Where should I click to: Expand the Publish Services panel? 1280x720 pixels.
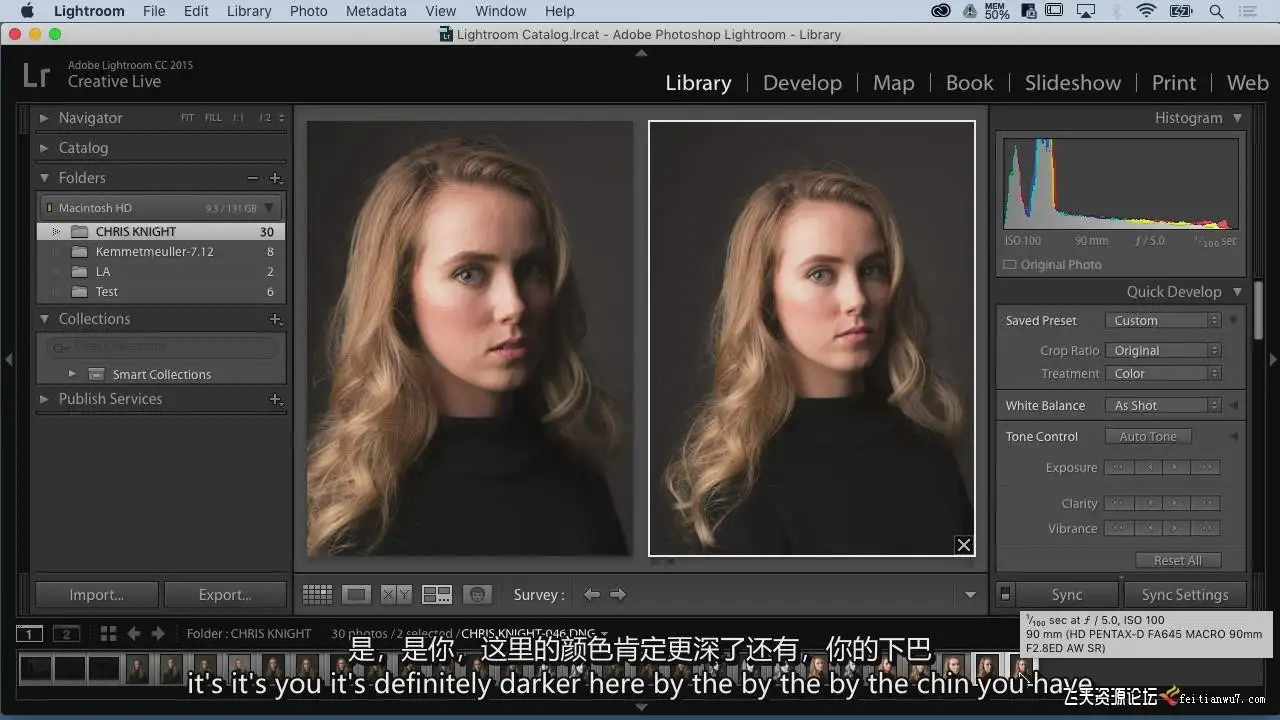44,399
